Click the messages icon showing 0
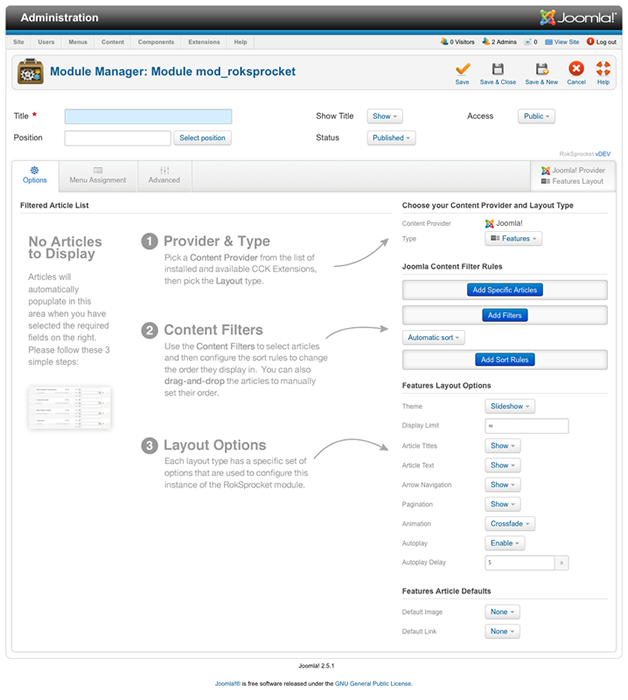Image resolution: width=628 pixels, height=700 pixels. pos(528,42)
